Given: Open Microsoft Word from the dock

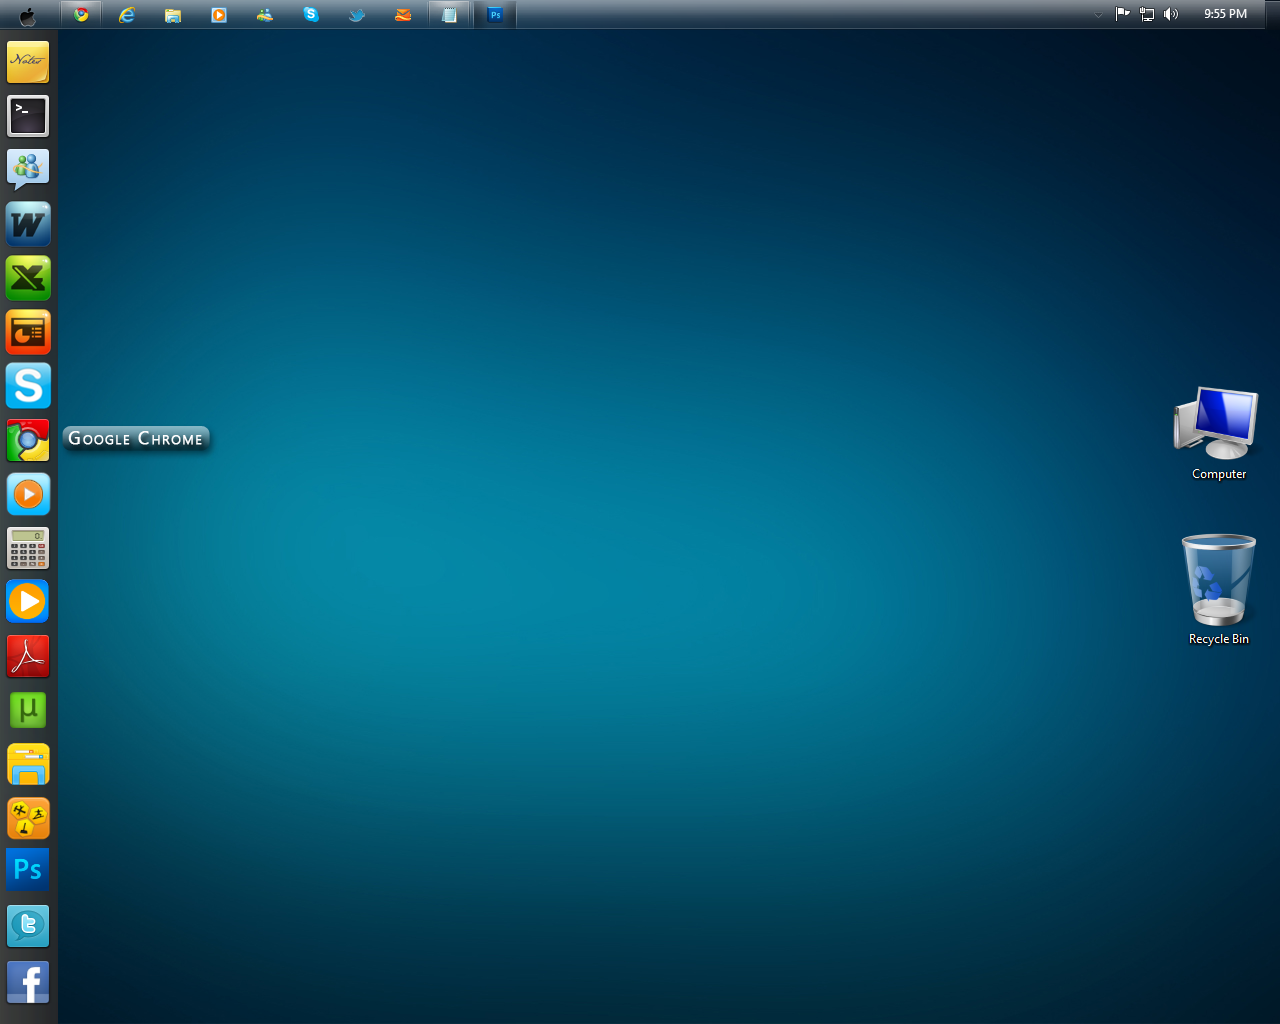Looking at the screenshot, I should coord(27,224).
